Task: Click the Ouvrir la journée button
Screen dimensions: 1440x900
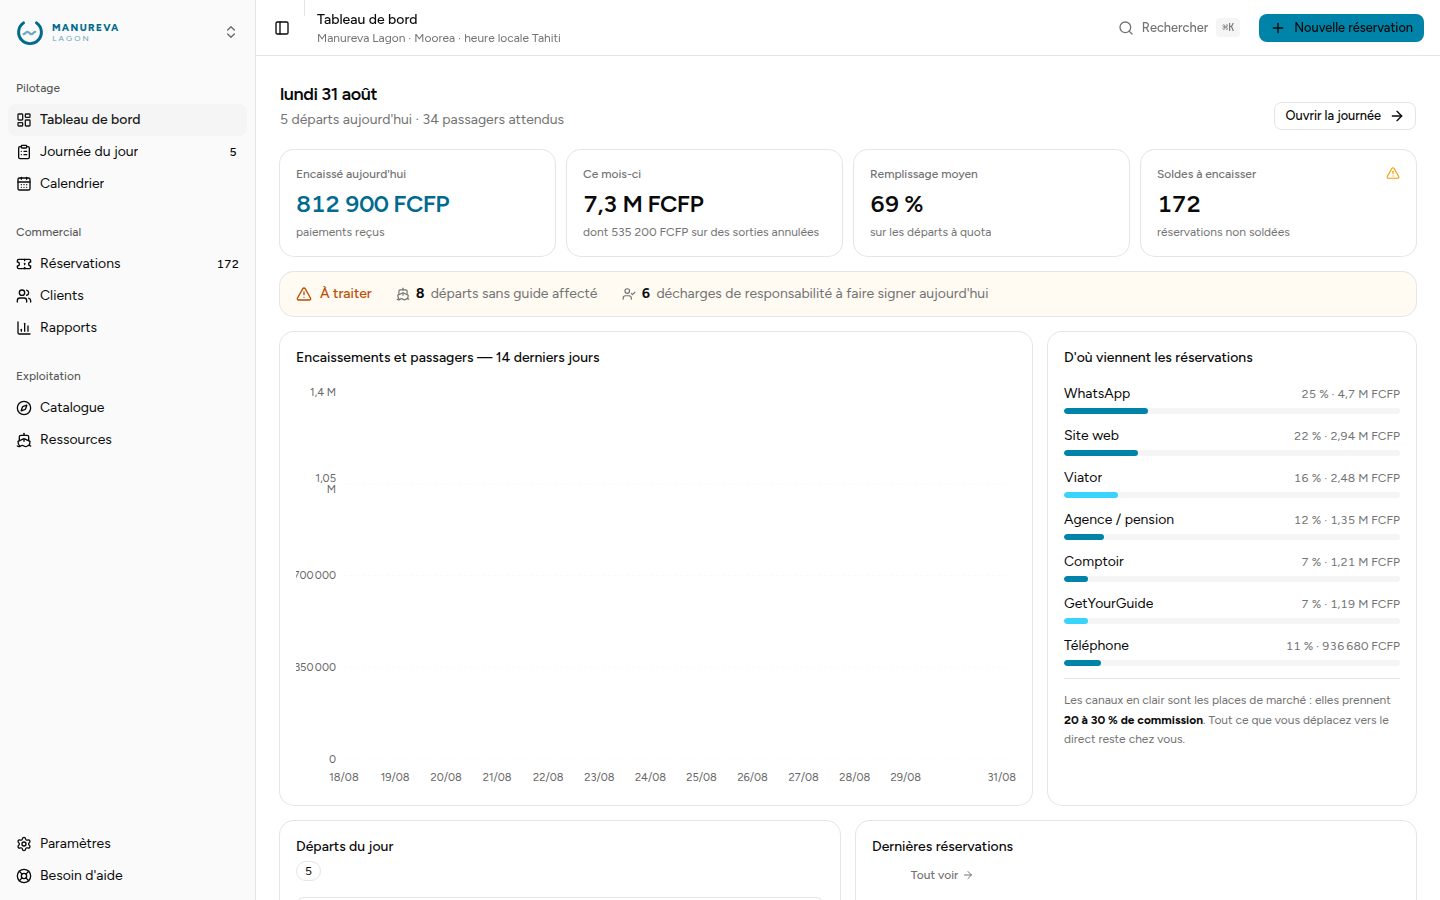Action: pyautogui.click(x=1345, y=116)
